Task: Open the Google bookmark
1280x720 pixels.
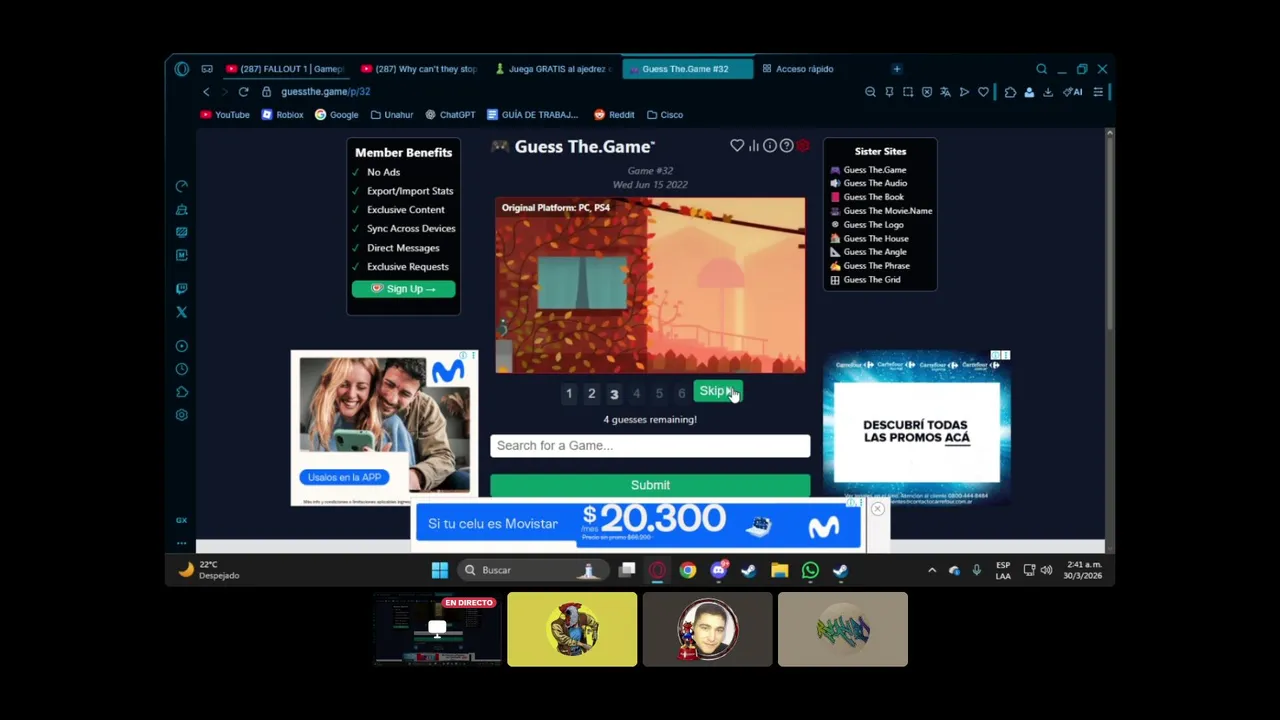Action: pyautogui.click(x=336, y=115)
